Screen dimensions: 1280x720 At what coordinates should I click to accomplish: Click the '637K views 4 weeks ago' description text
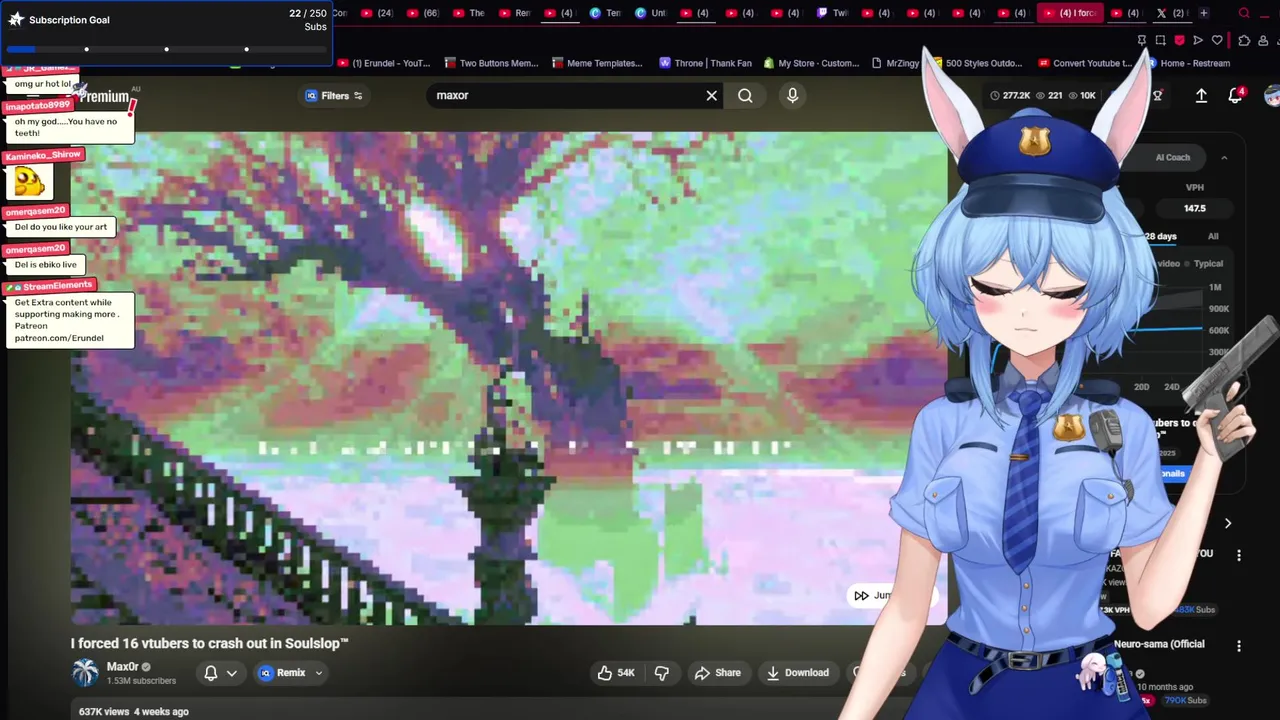pyautogui.click(x=134, y=712)
